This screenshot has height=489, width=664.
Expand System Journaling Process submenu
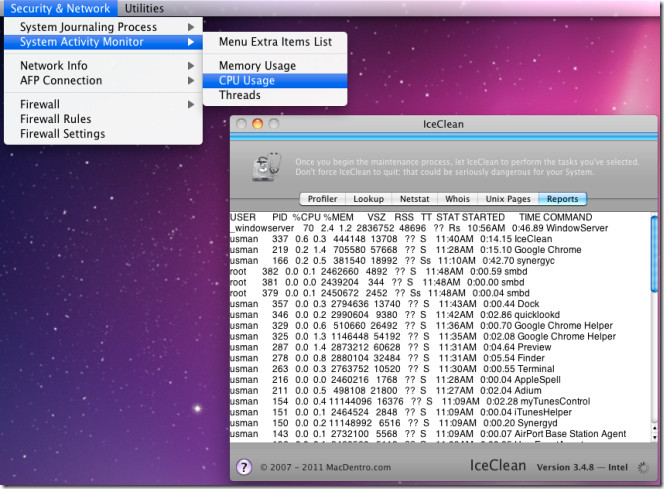103,27
